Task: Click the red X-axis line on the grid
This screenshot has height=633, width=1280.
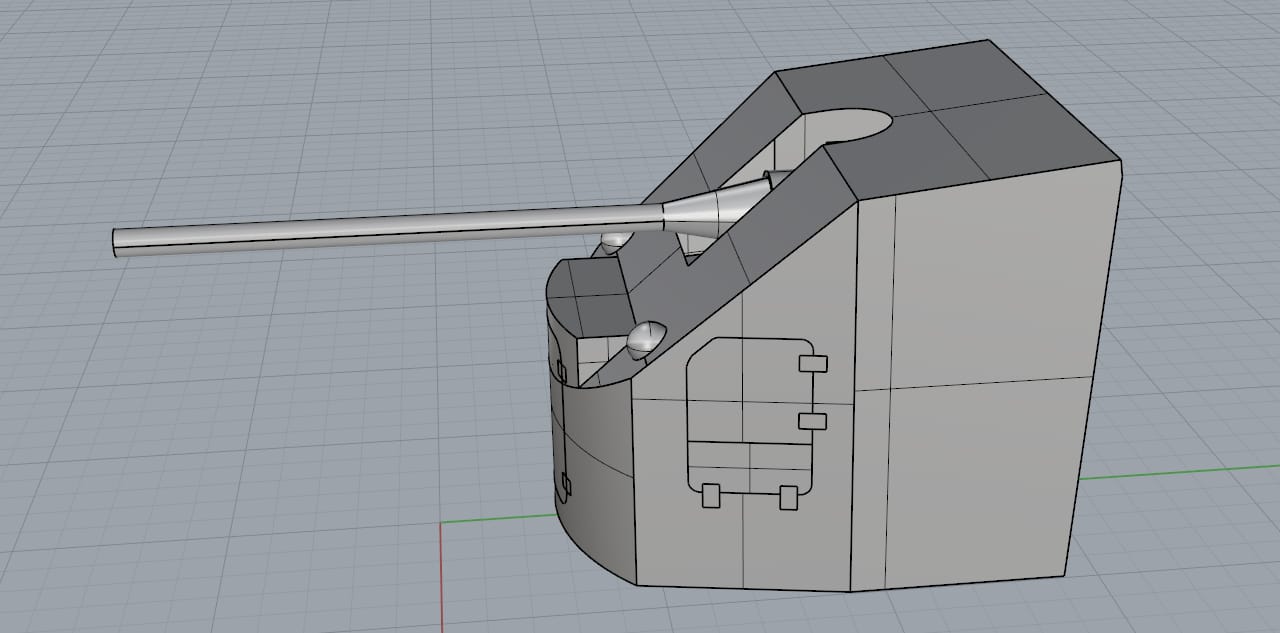Action: pyautogui.click(x=441, y=580)
